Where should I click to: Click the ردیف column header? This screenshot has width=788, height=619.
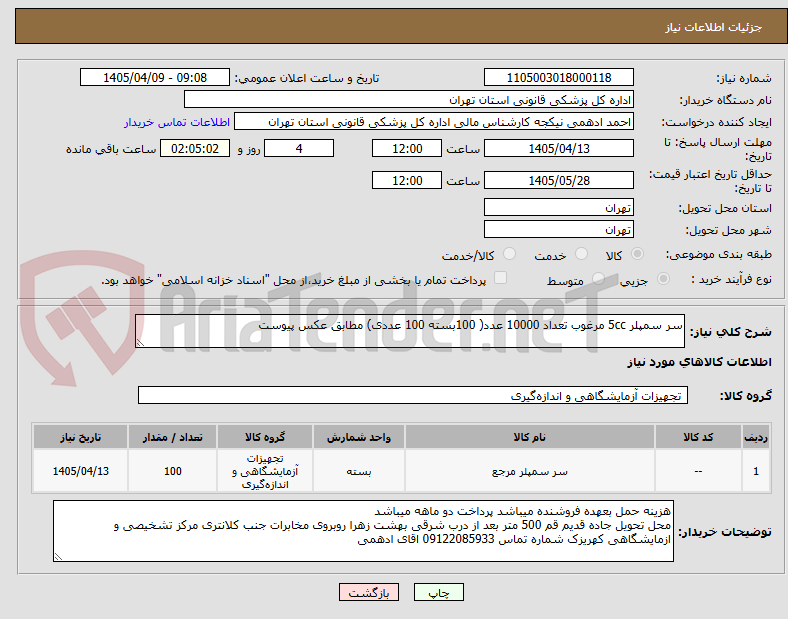coord(756,437)
